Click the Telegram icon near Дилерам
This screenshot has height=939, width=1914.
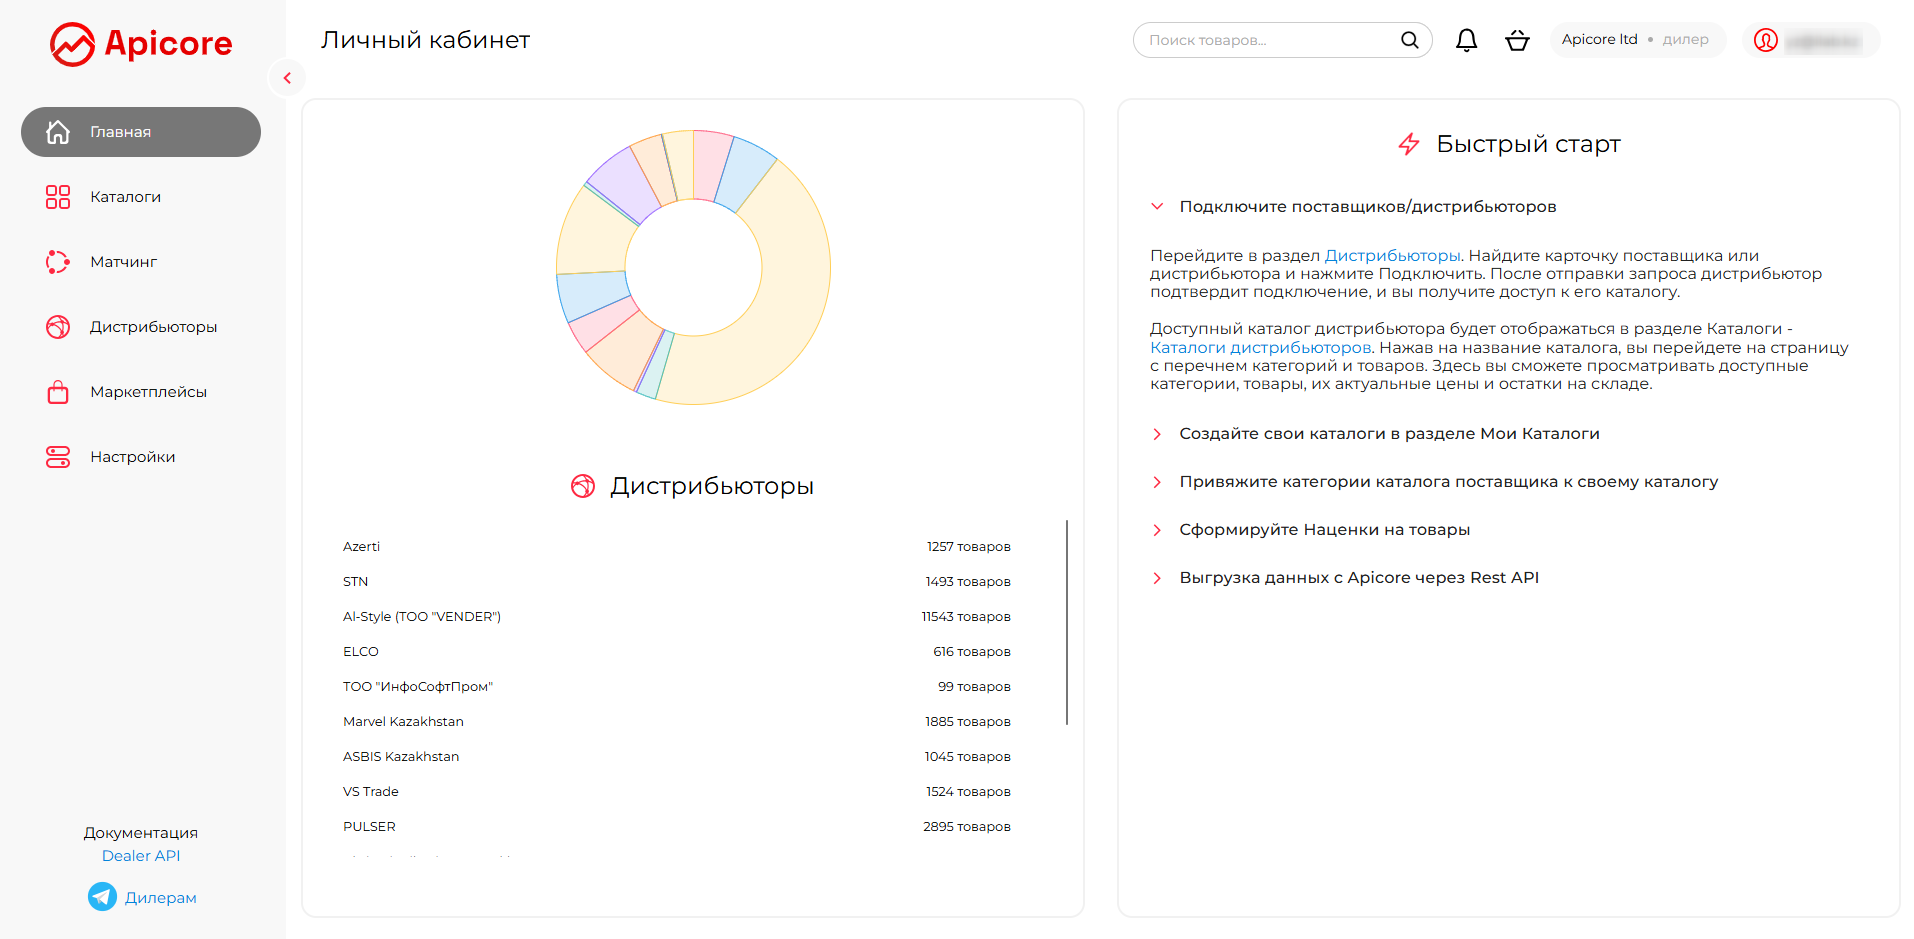(102, 897)
